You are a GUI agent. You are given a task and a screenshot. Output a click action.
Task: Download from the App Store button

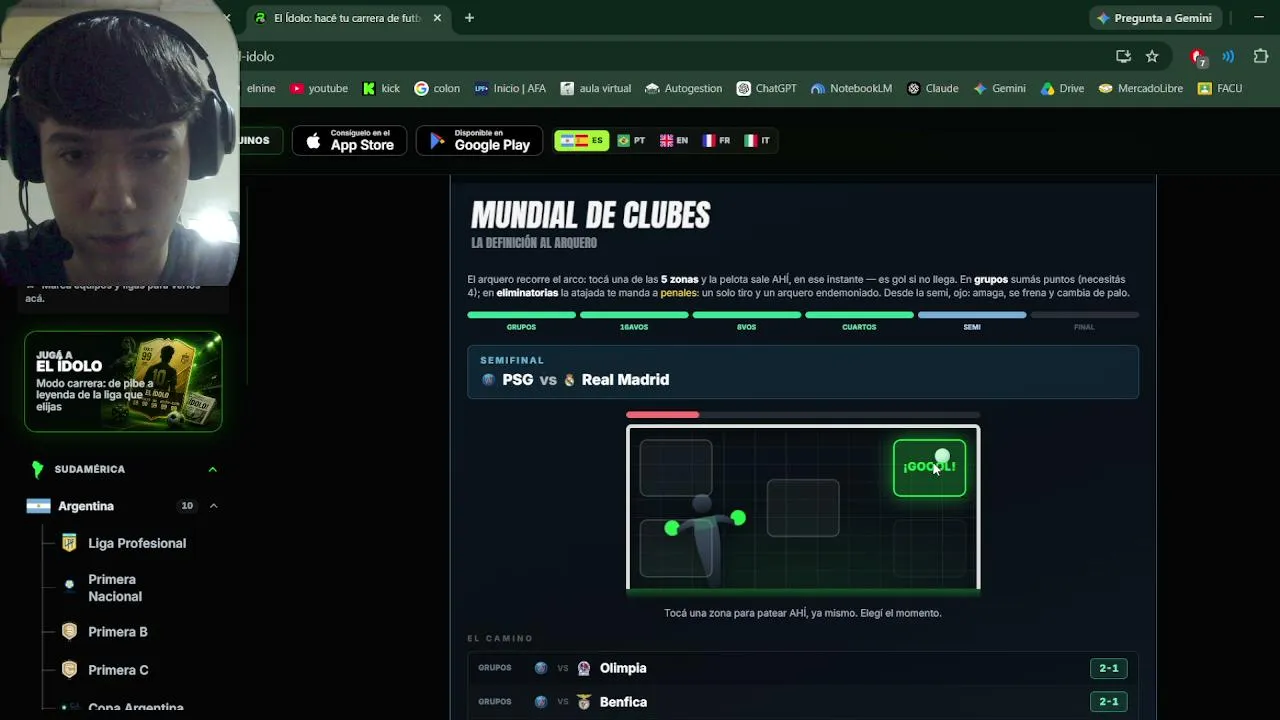(350, 141)
